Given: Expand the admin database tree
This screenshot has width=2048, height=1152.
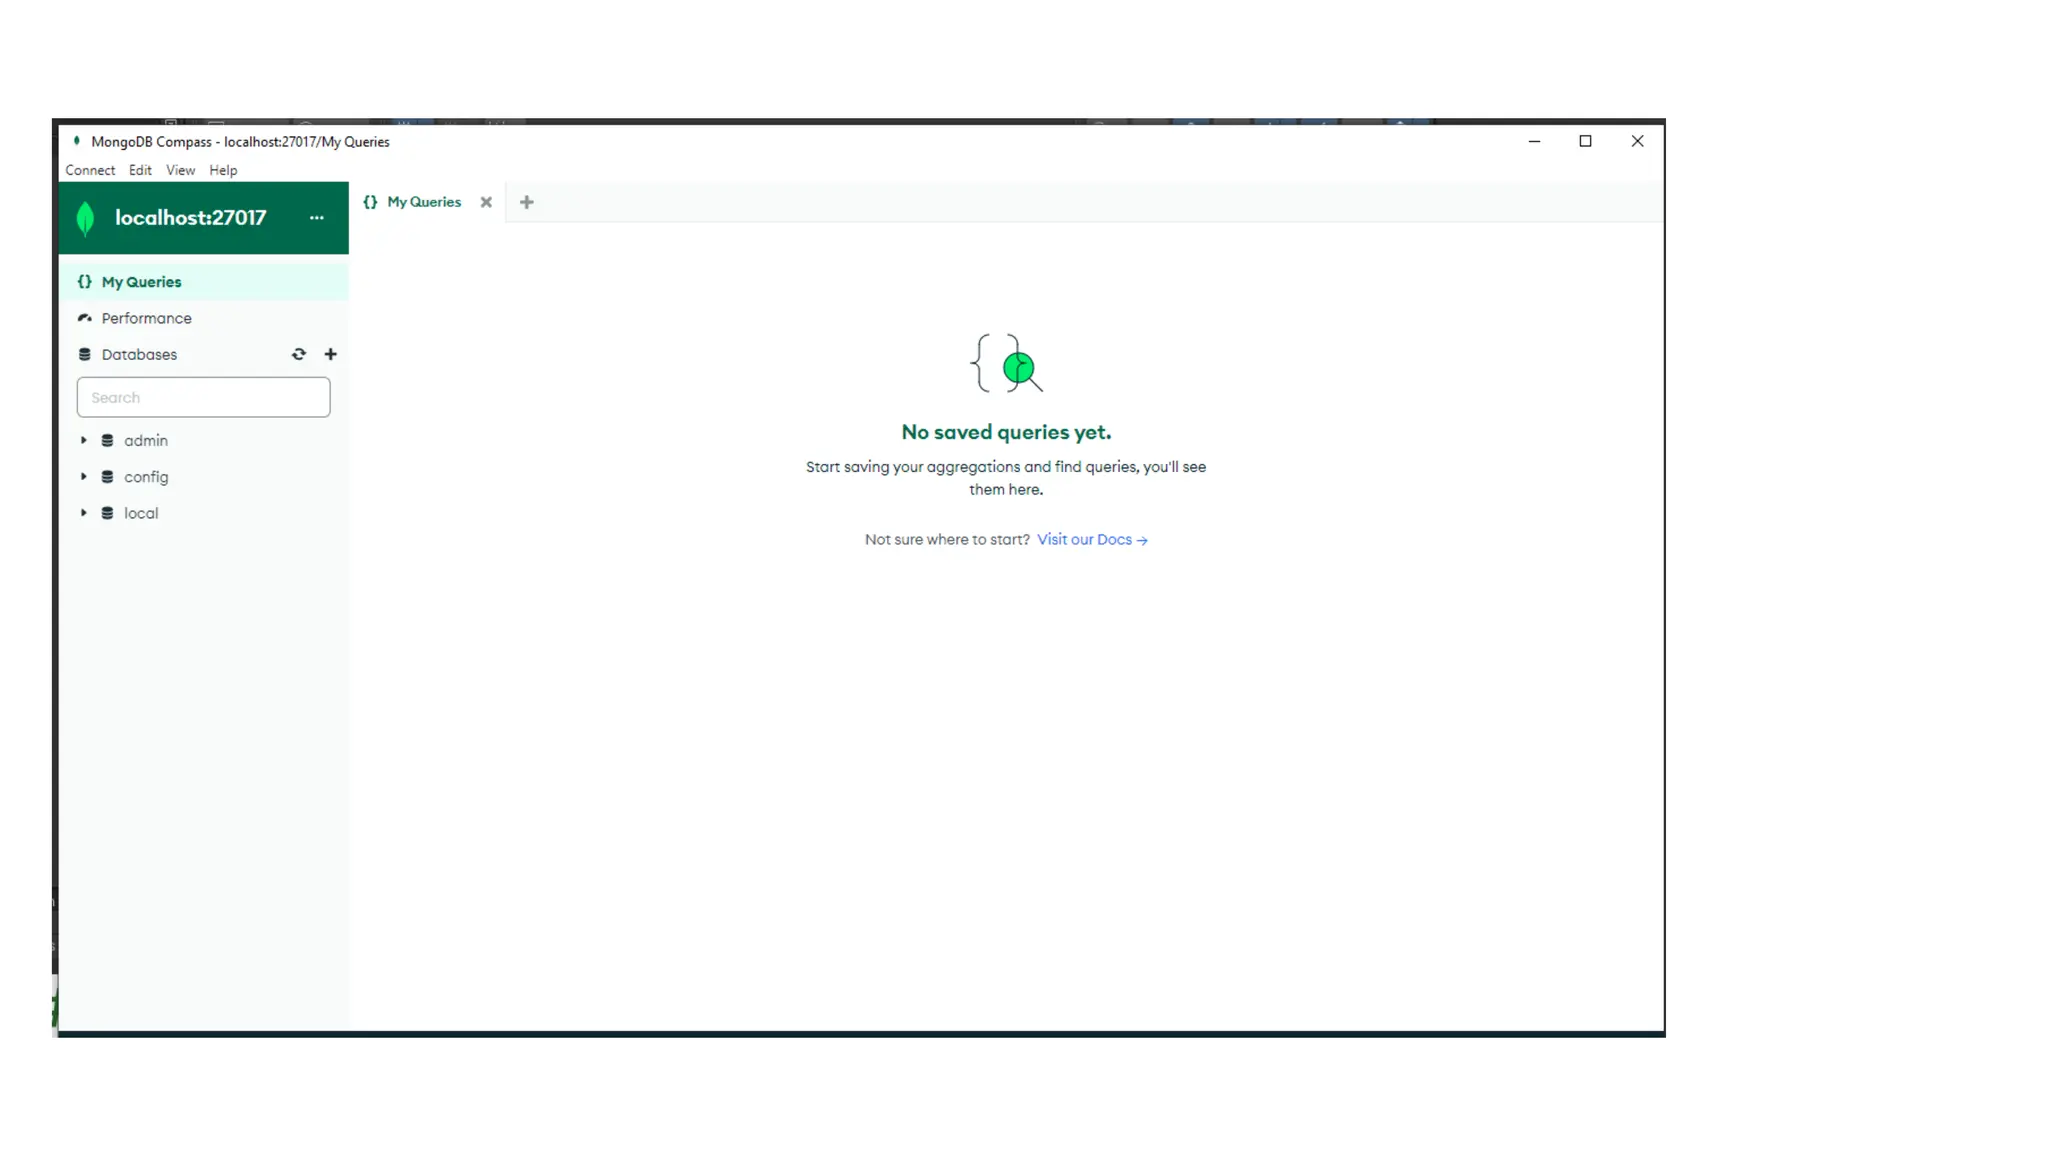Looking at the screenshot, I should click(84, 440).
